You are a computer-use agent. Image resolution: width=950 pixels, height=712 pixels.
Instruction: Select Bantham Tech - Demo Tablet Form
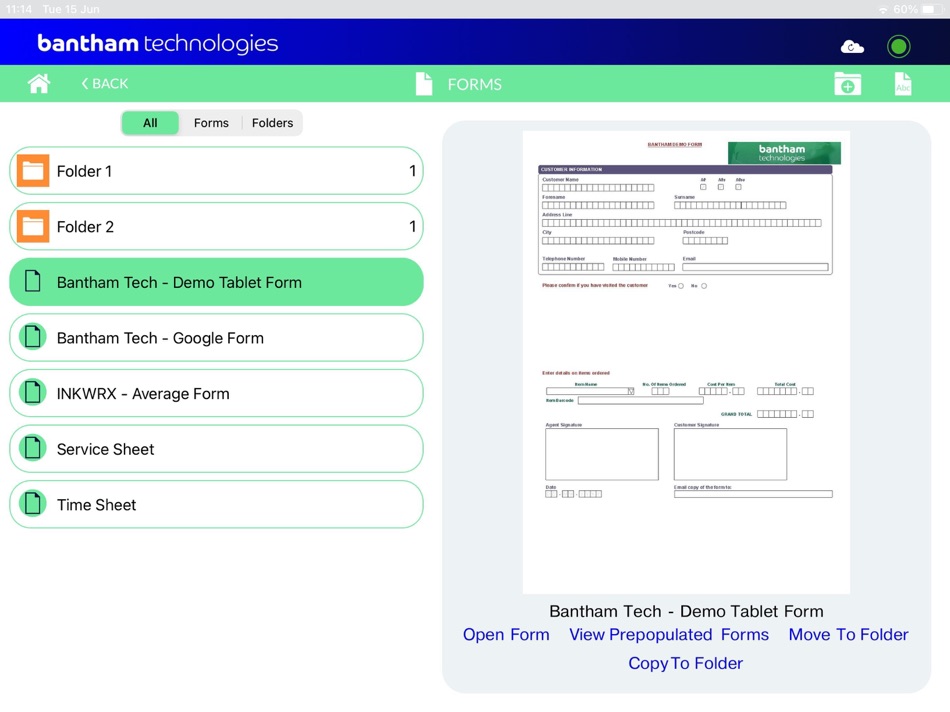tap(216, 282)
